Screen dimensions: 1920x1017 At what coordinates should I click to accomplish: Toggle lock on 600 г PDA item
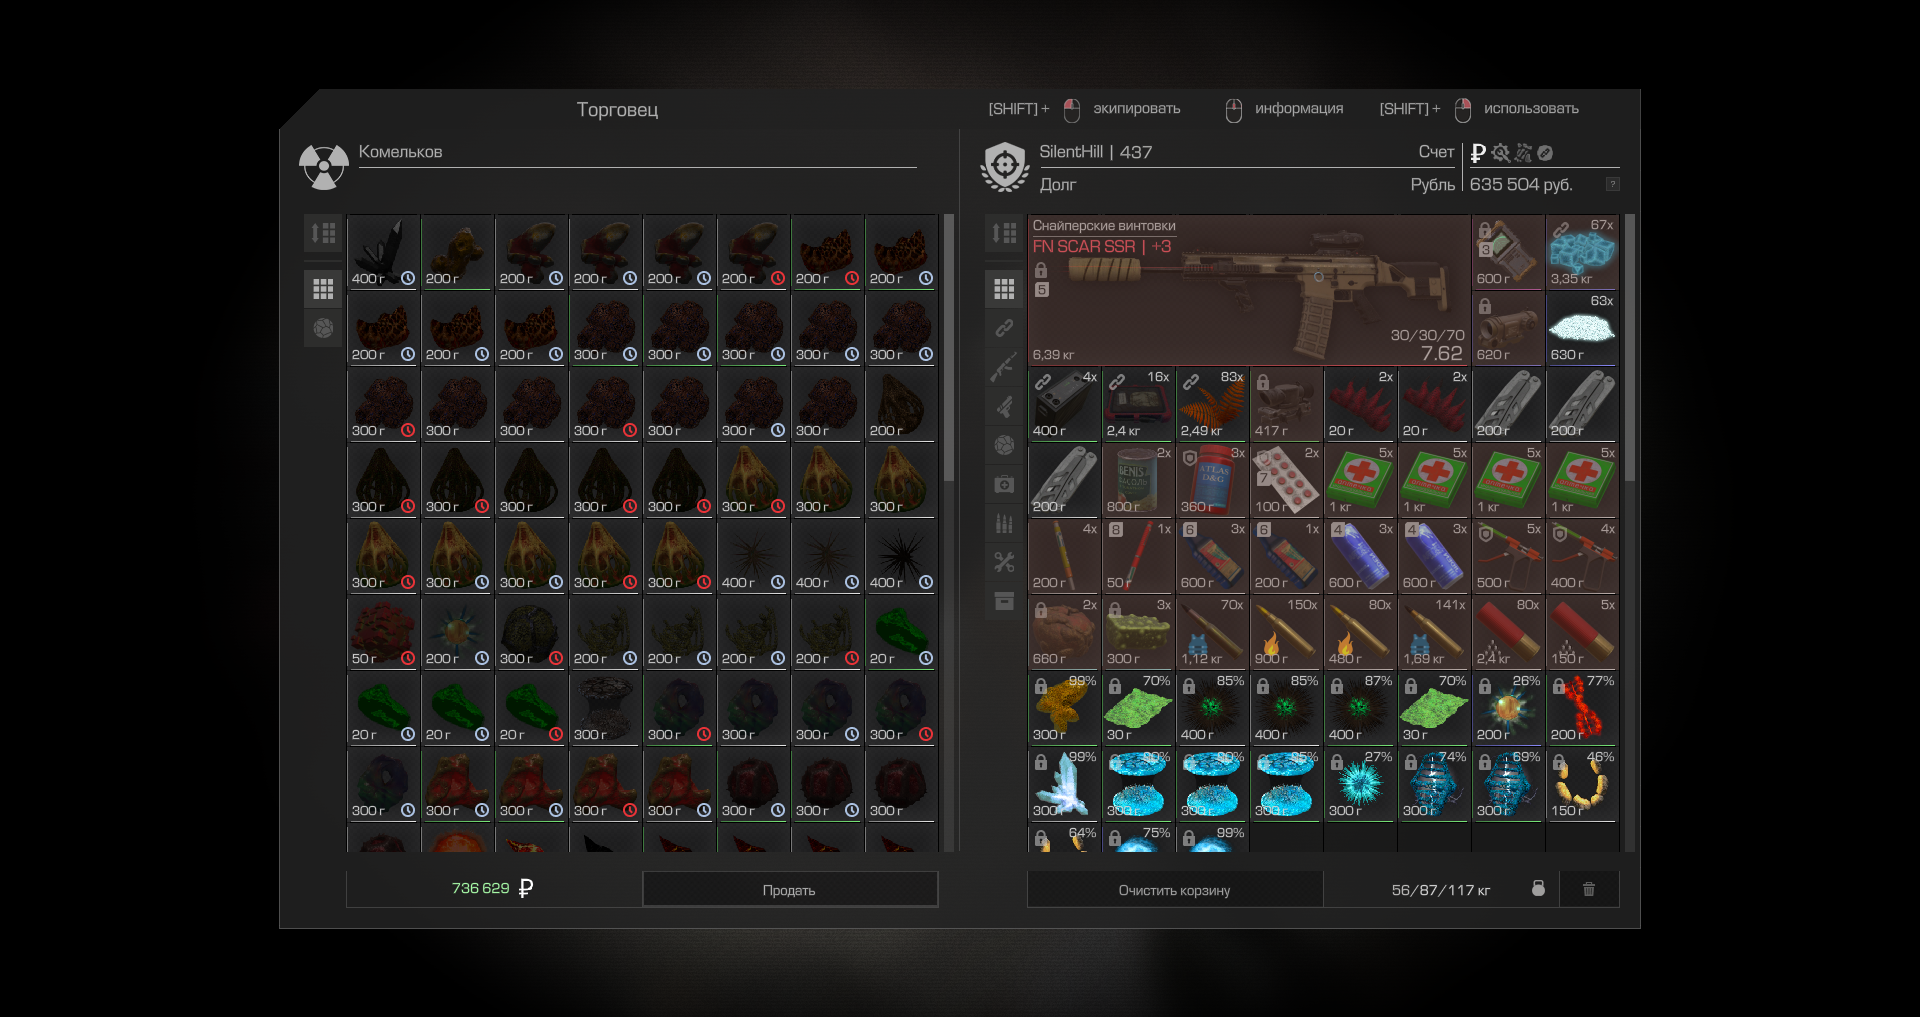[x=1485, y=230]
